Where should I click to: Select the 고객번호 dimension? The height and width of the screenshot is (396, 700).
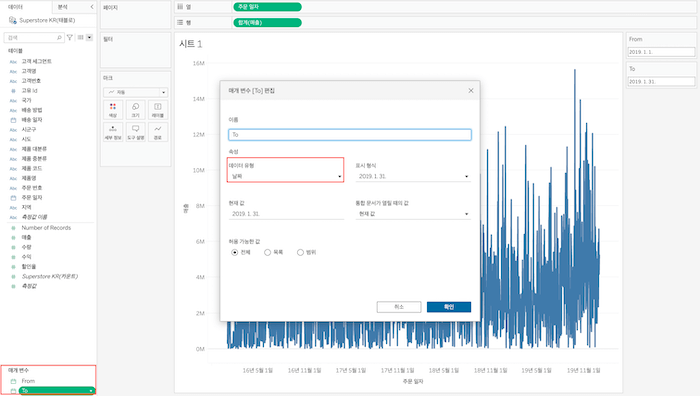point(31,81)
